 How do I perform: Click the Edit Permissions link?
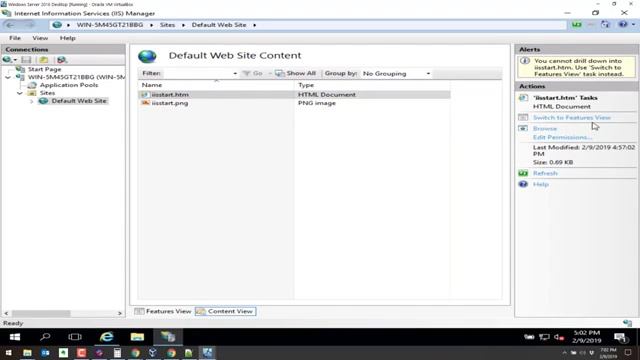point(562,137)
